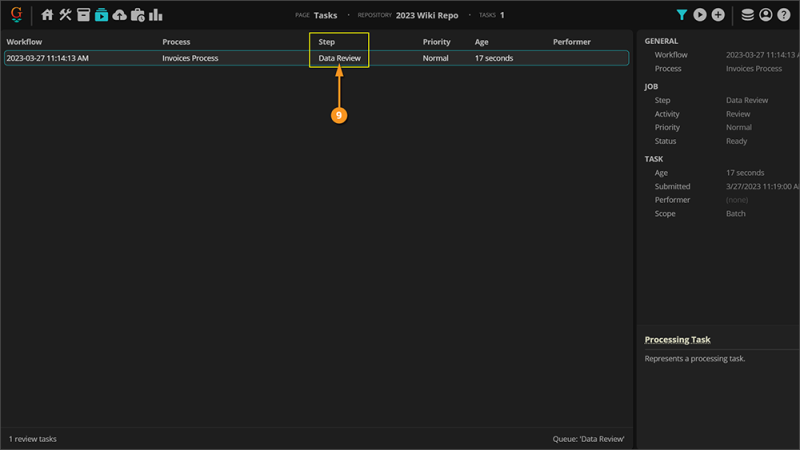Image resolution: width=800 pixels, height=450 pixels.
Task: Click the Processing Task help link
Action: coord(677,339)
